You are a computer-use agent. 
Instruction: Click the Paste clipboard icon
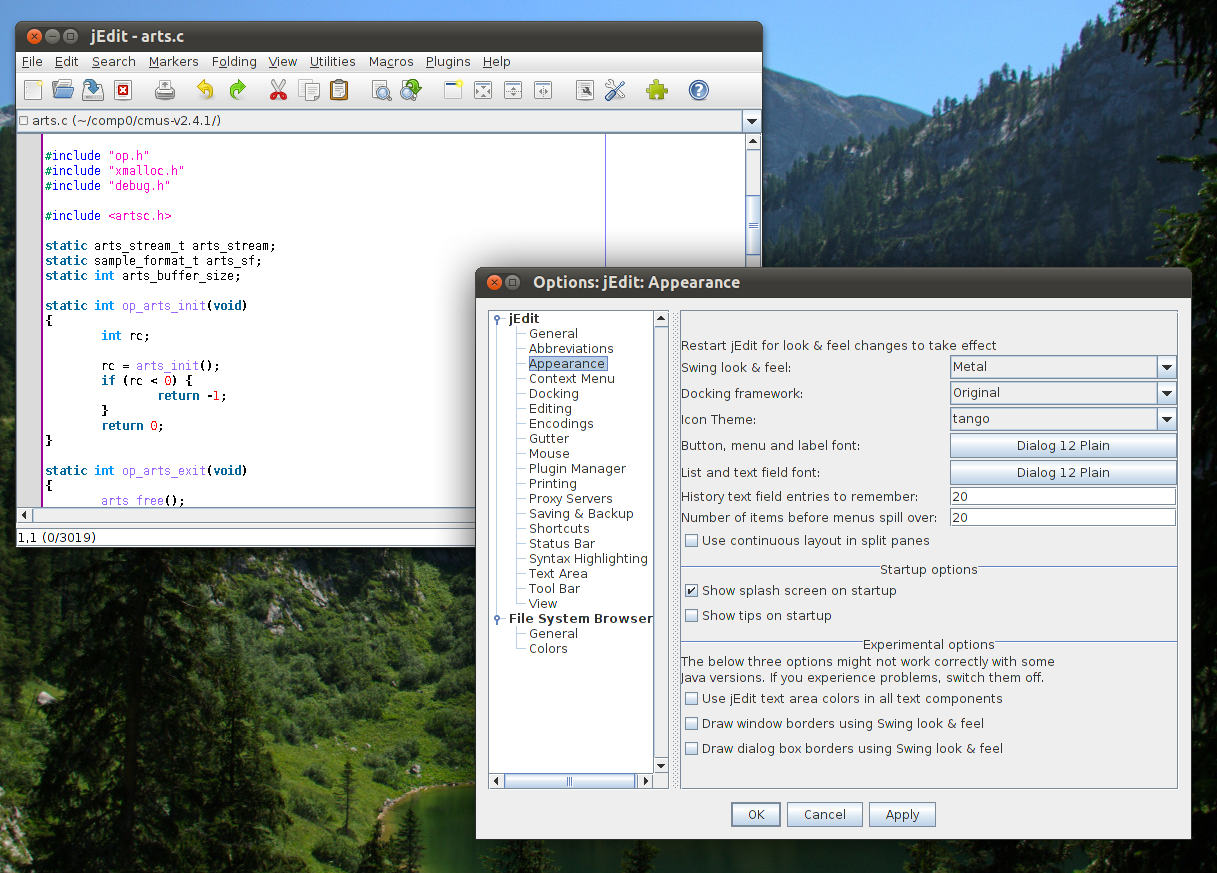(339, 90)
